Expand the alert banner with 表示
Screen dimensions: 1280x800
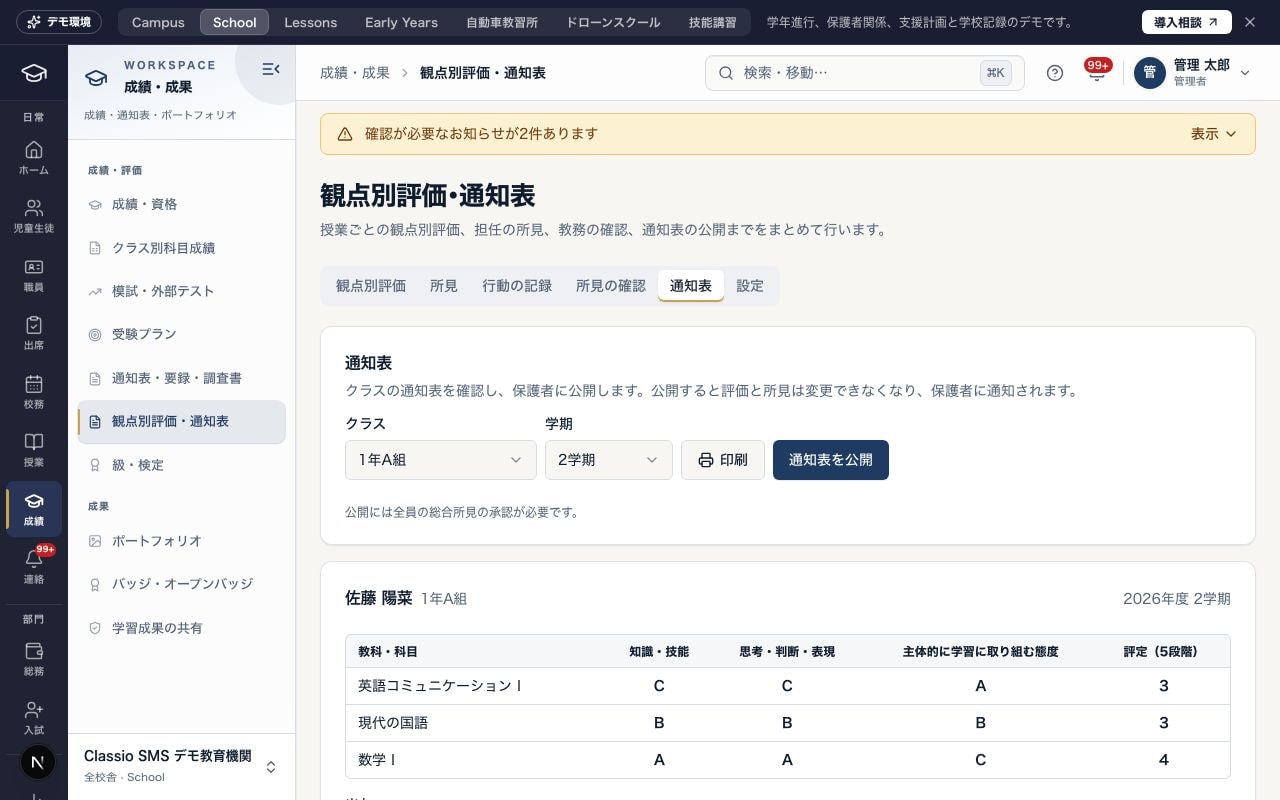(x=1214, y=134)
